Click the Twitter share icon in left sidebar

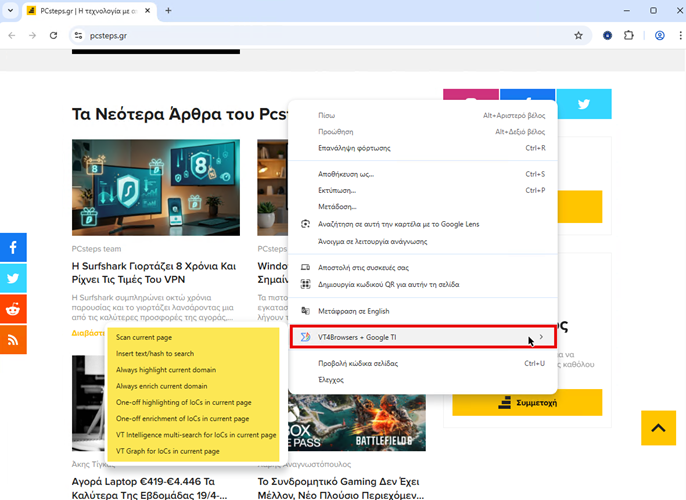pyautogui.click(x=13, y=278)
